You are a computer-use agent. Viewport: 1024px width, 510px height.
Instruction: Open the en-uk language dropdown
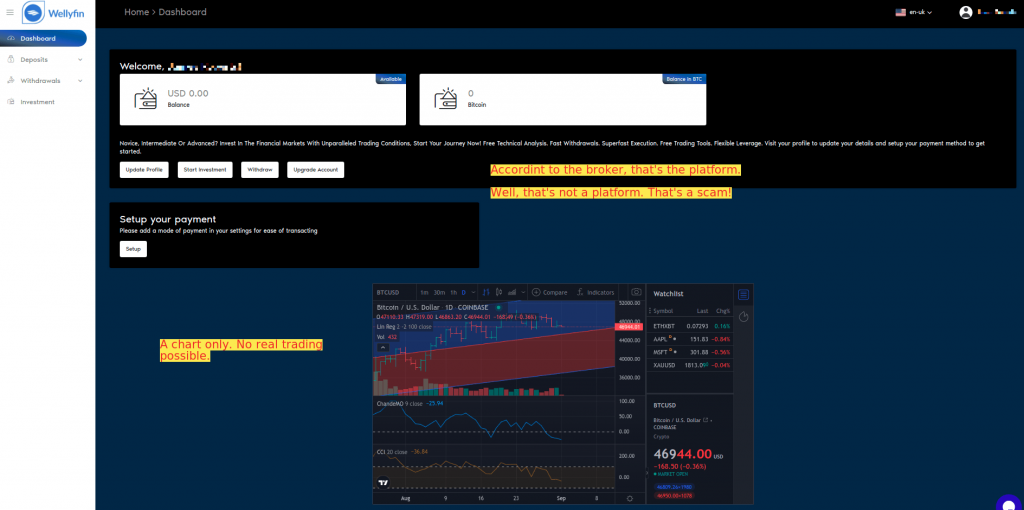click(x=914, y=12)
